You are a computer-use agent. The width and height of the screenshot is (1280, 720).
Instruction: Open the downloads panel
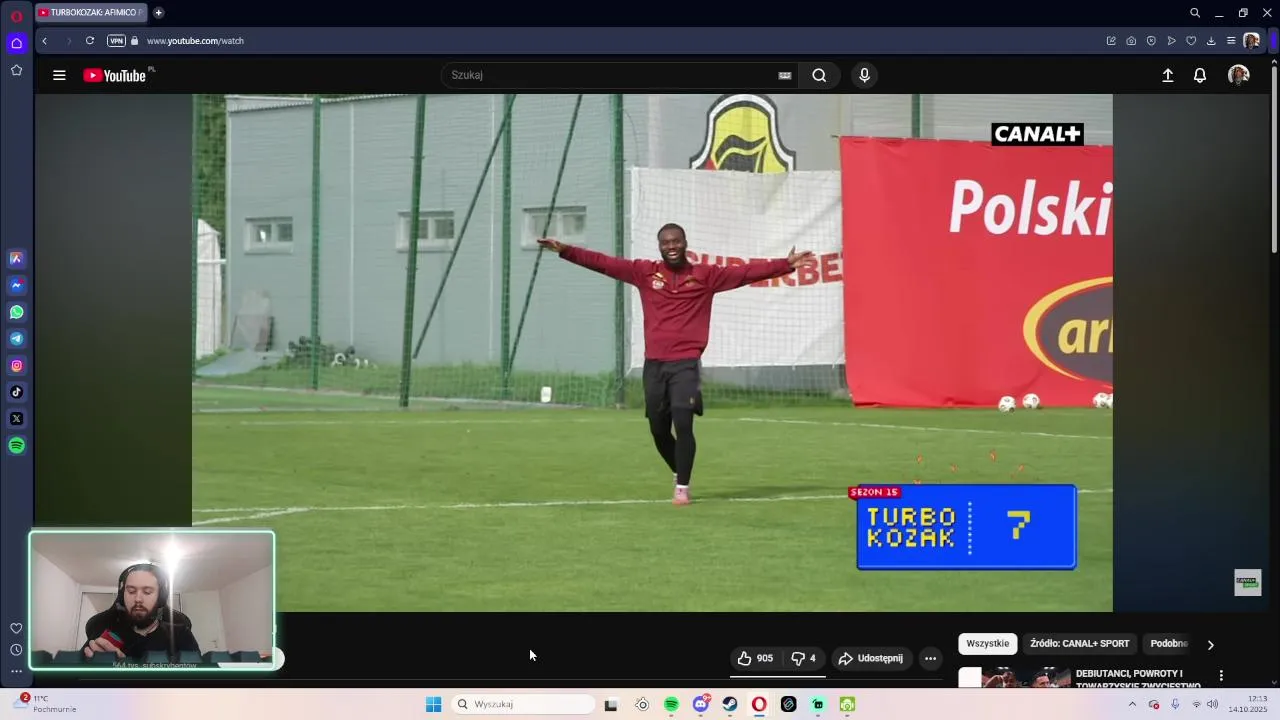pyautogui.click(x=1211, y=41)
